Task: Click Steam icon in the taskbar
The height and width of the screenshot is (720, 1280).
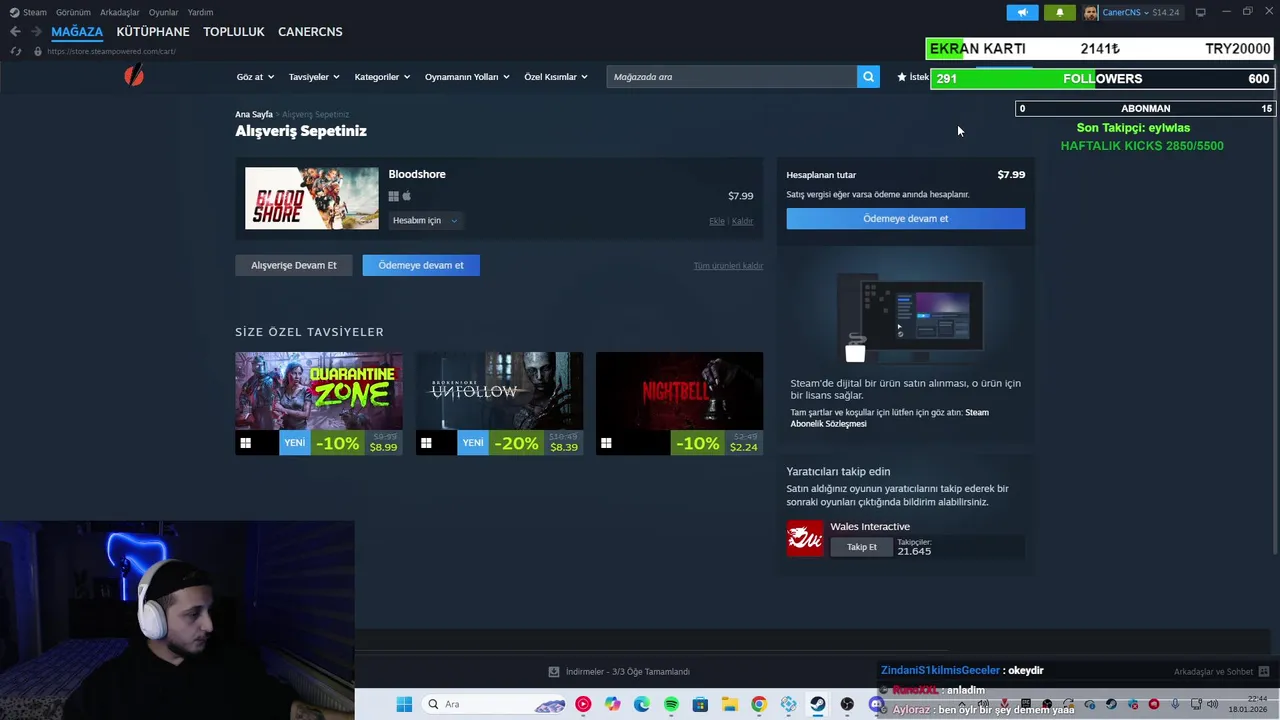Action: 818,704
